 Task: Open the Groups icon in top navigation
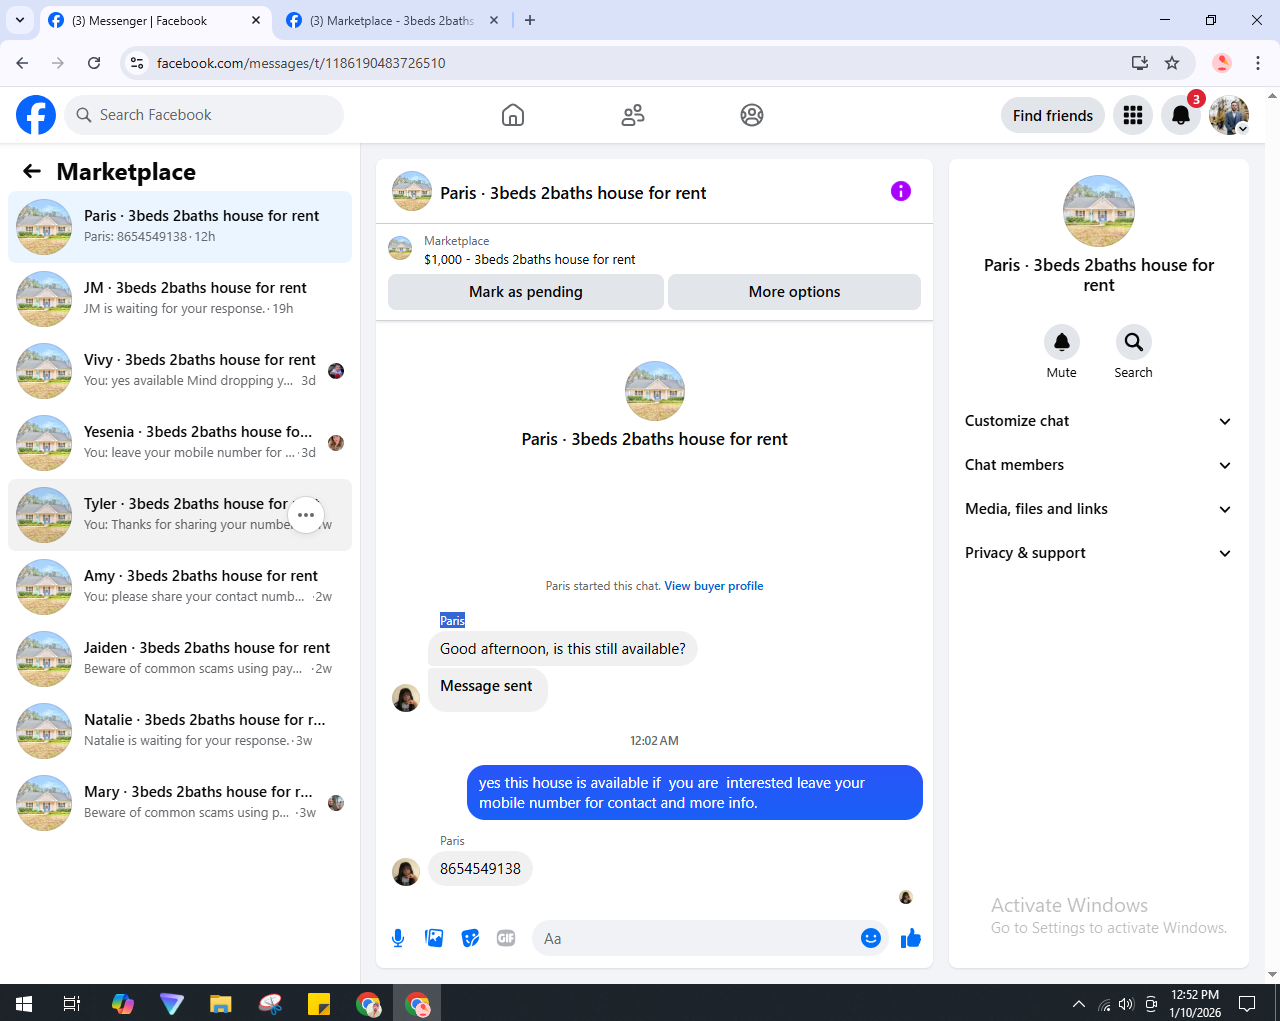tap(752, 115)
